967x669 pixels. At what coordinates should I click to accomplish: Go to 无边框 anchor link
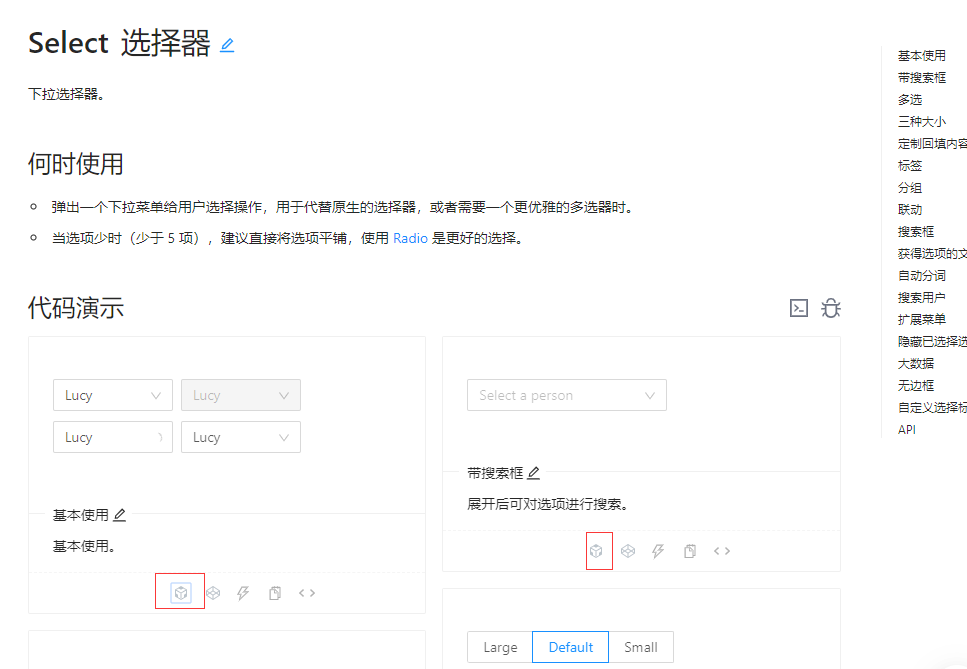pyautogui.click(x=916, y=386)
